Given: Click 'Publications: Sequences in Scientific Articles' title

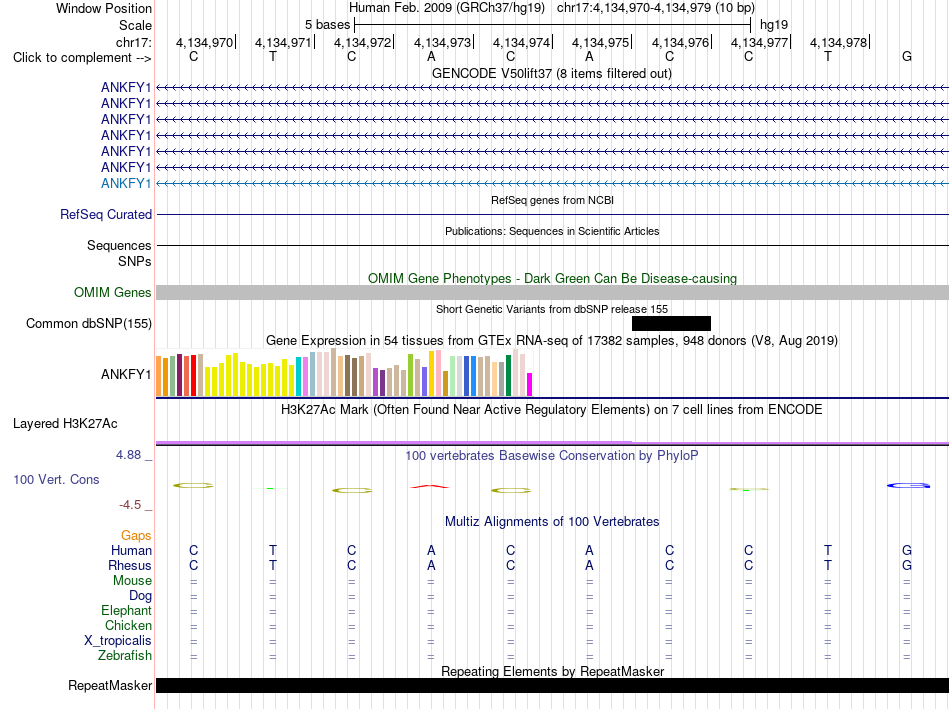Looking at the screenshot, I should [x=552, y=231].
